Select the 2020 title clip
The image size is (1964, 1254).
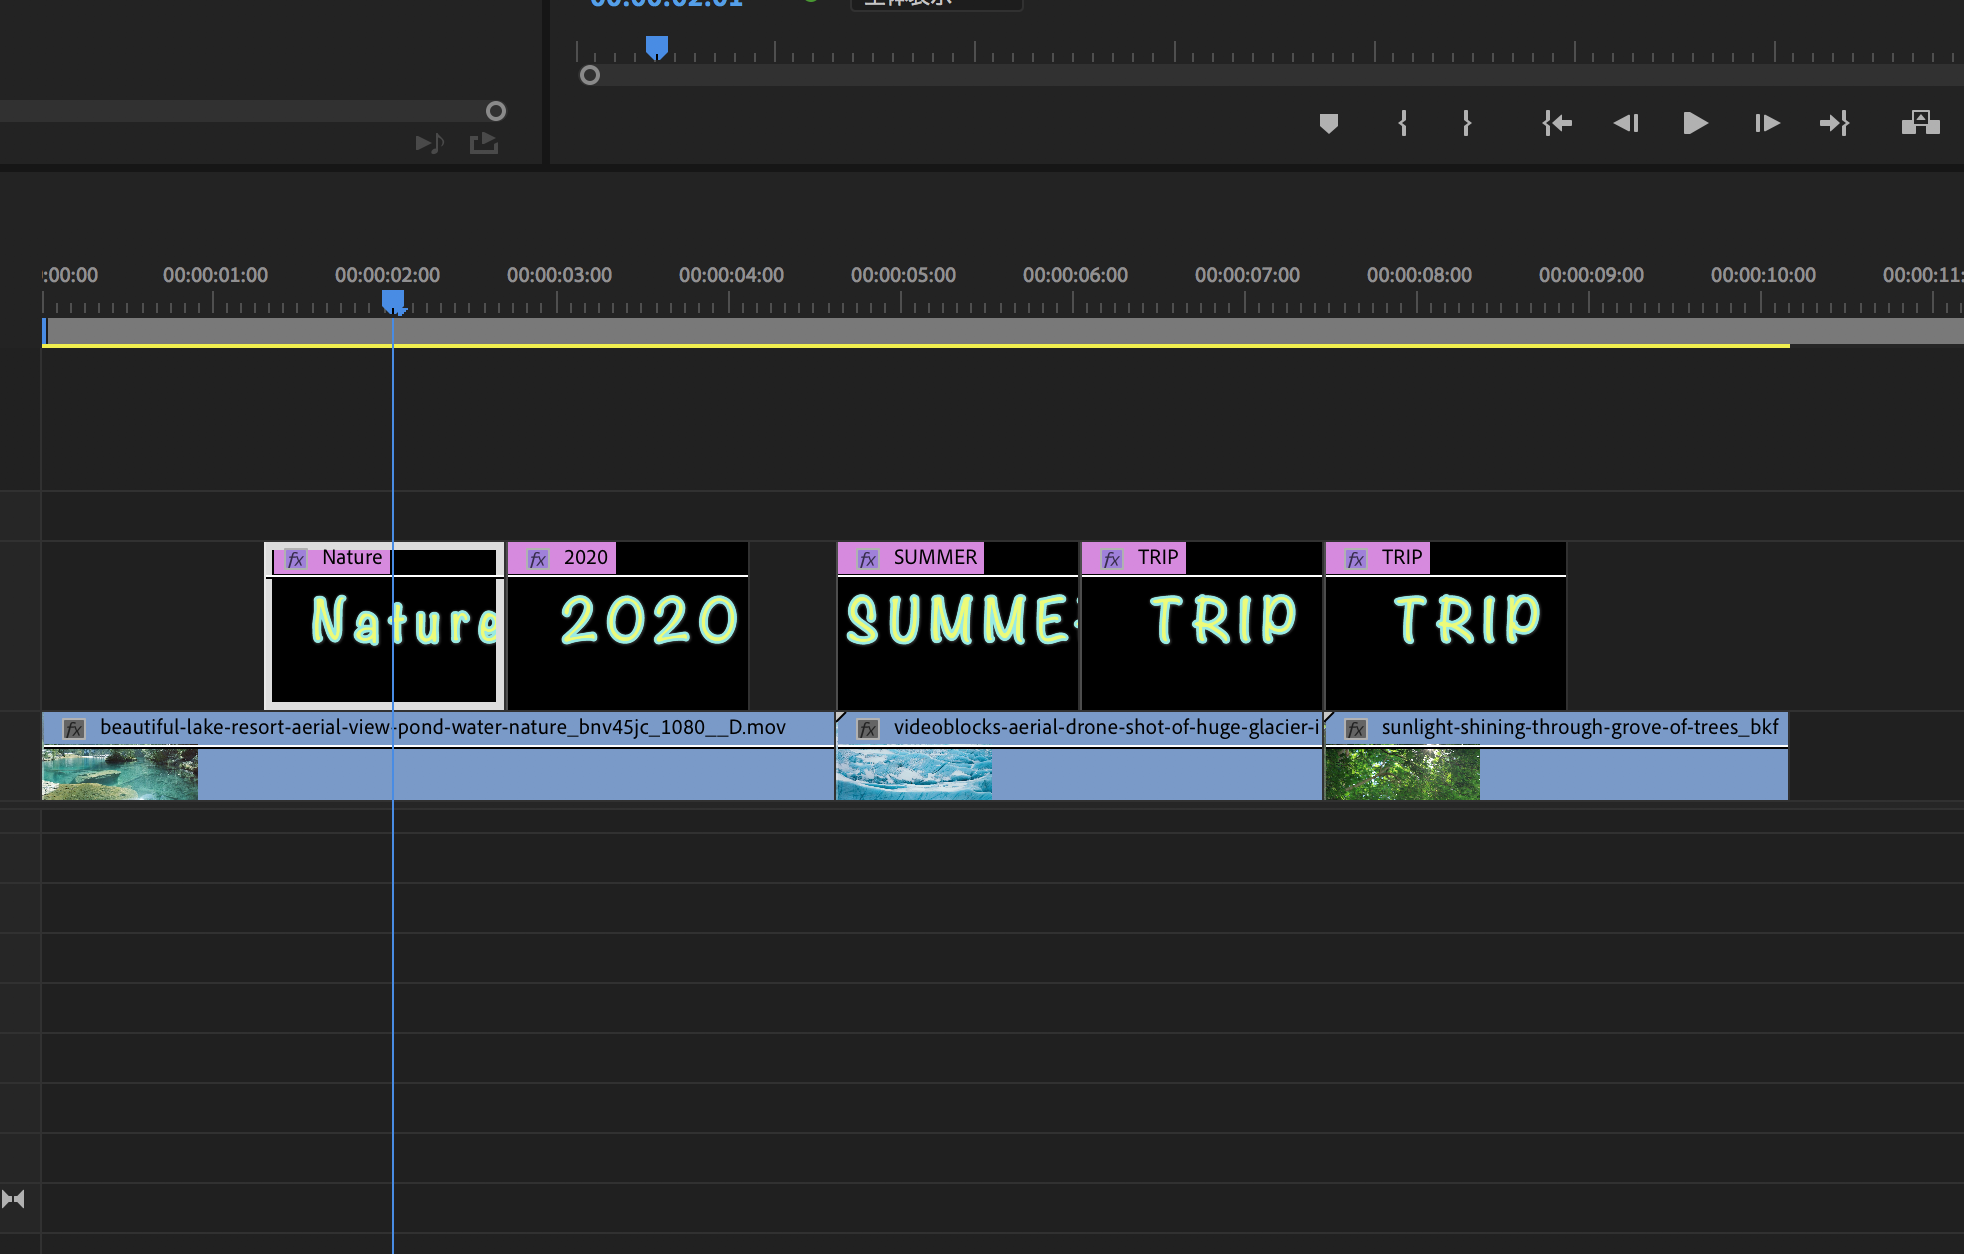pyautogui.click(x=628, y=626)
